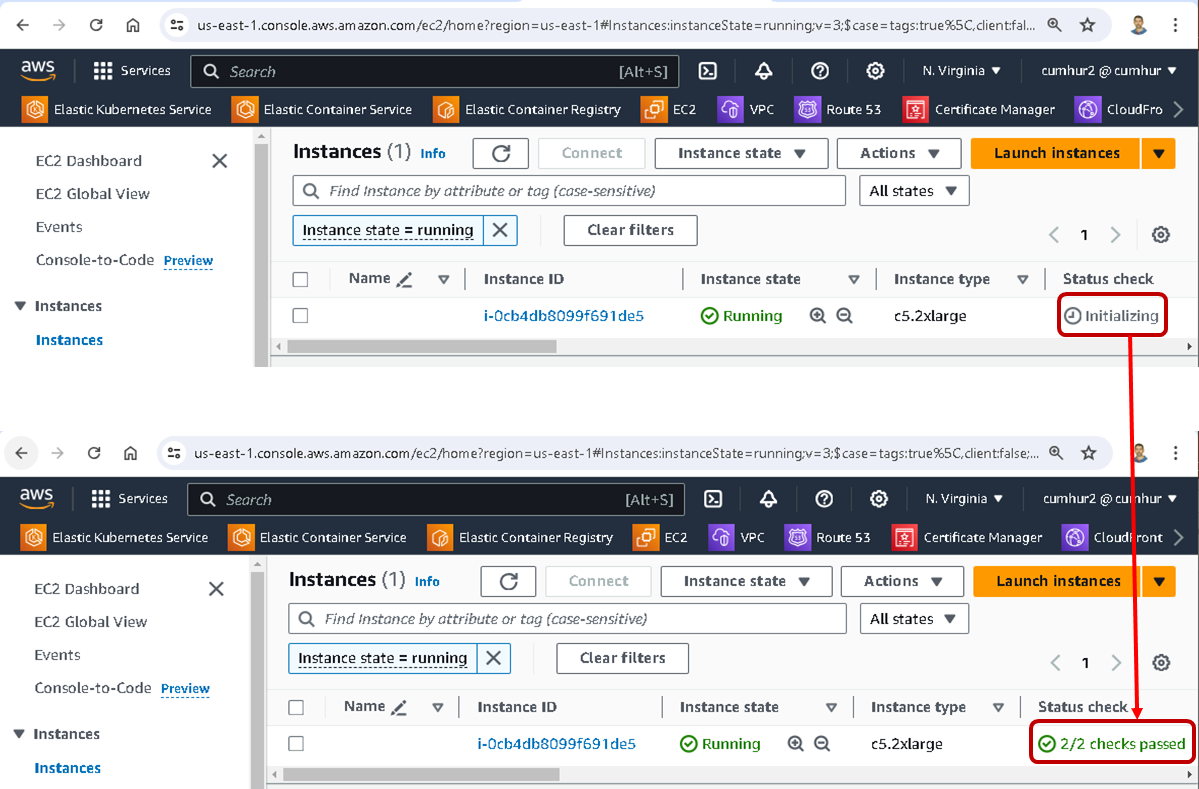Open the All states filter dropdown, top console
The image size is (1199, 789).
coord(913,191)
